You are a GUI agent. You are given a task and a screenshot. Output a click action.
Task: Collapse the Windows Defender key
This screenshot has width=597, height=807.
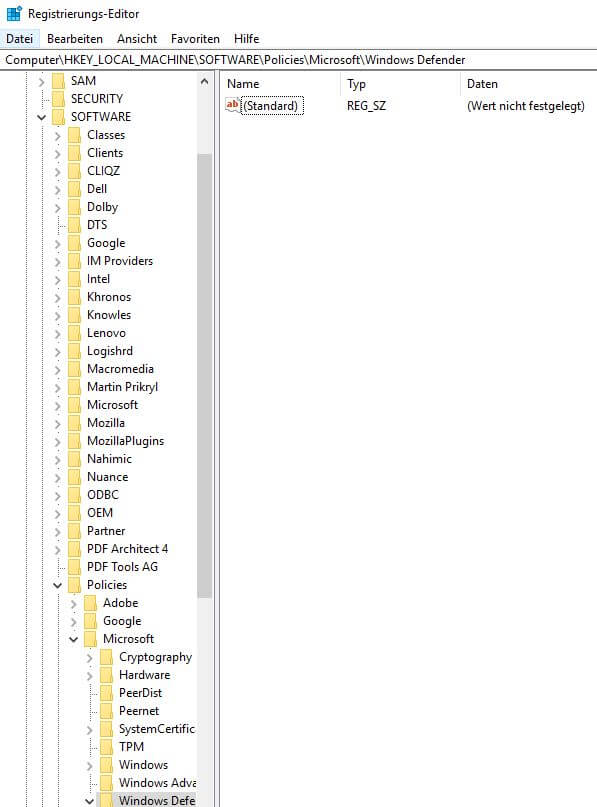pos(90,801)
